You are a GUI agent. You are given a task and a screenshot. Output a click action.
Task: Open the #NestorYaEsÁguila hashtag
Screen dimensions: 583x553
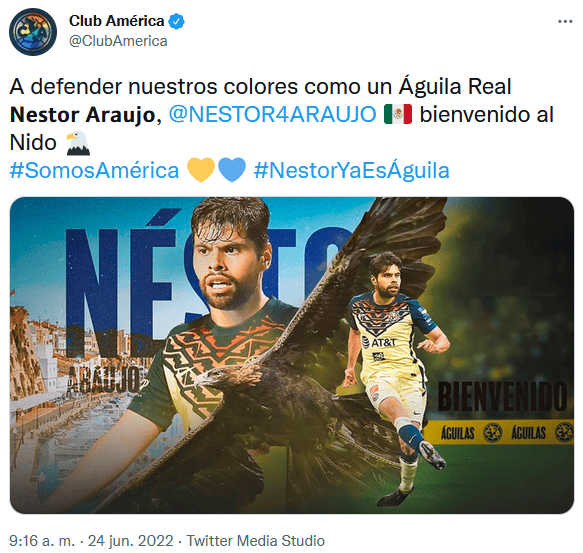click(351, 170)
